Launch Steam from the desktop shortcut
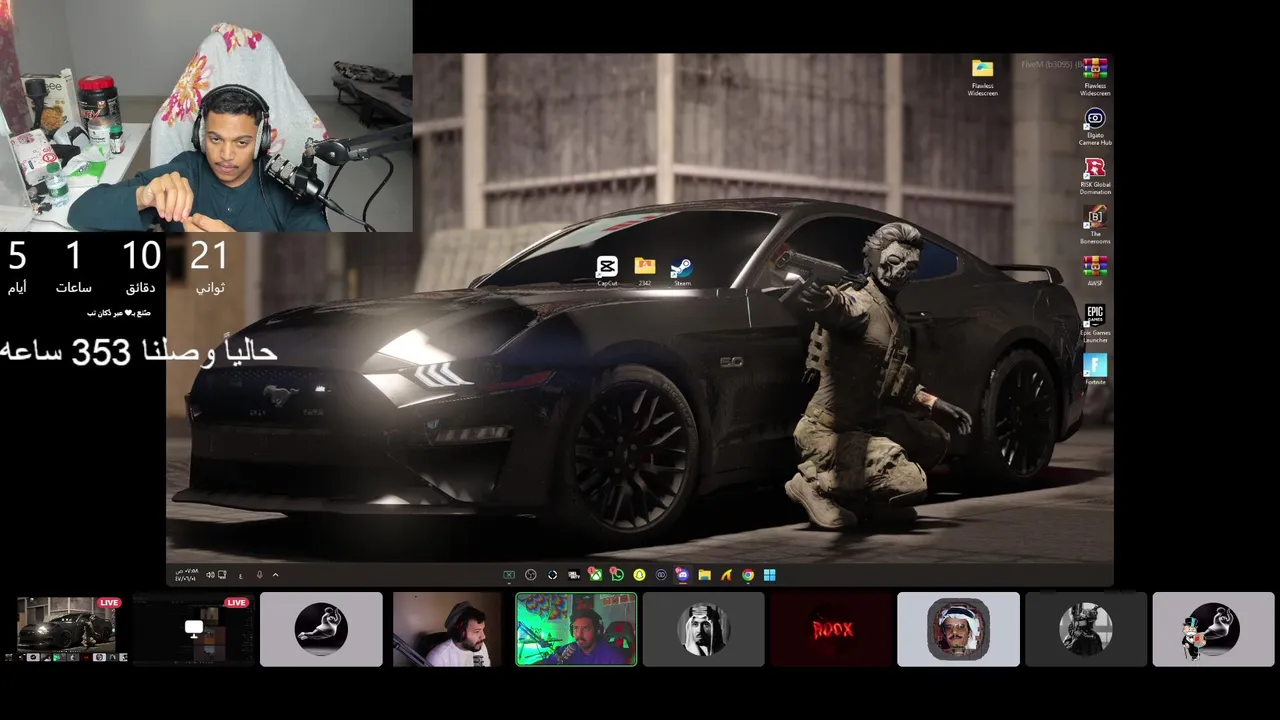 [681, 270]
